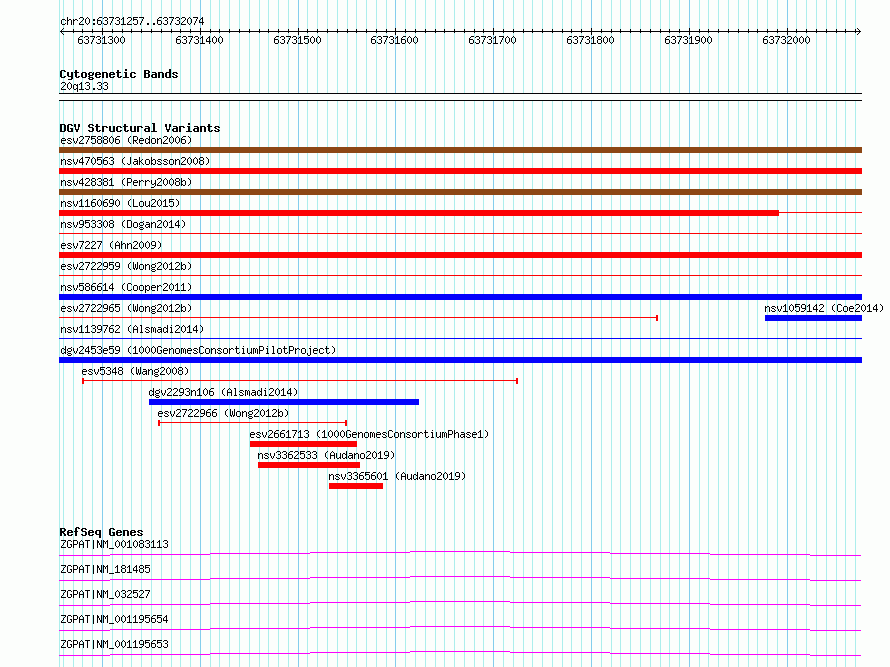Select the blue nsv586614 variant bar
890x667 pixels.
tap(460, 297)
